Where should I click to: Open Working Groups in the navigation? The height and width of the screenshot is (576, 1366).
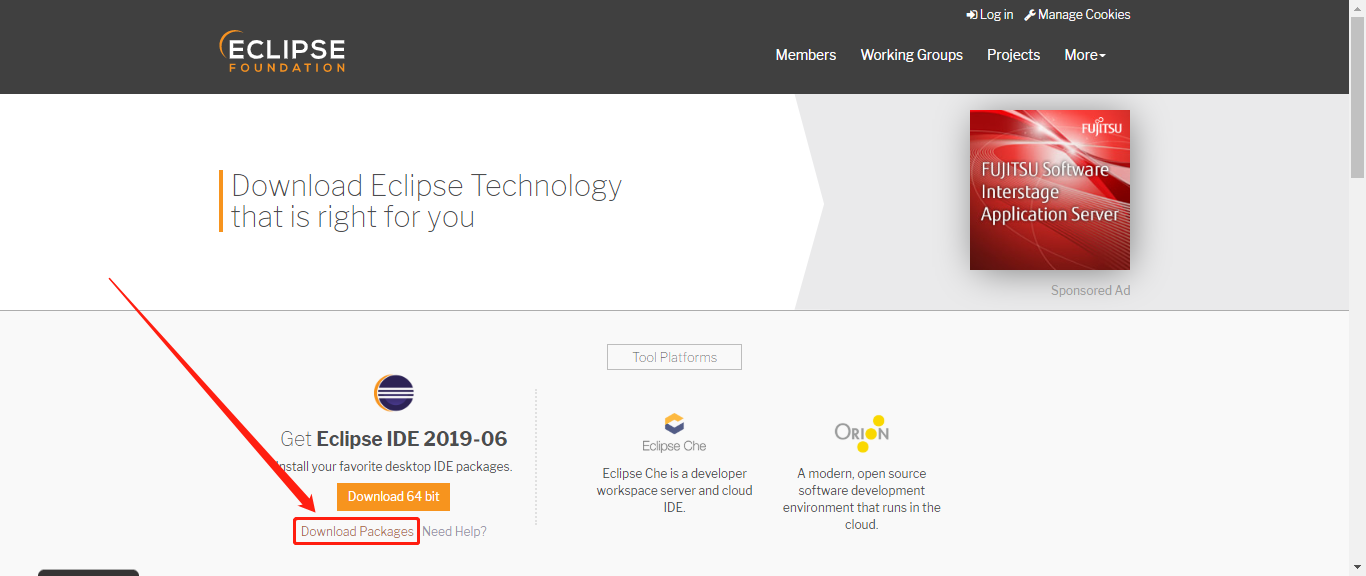(912, 55)
